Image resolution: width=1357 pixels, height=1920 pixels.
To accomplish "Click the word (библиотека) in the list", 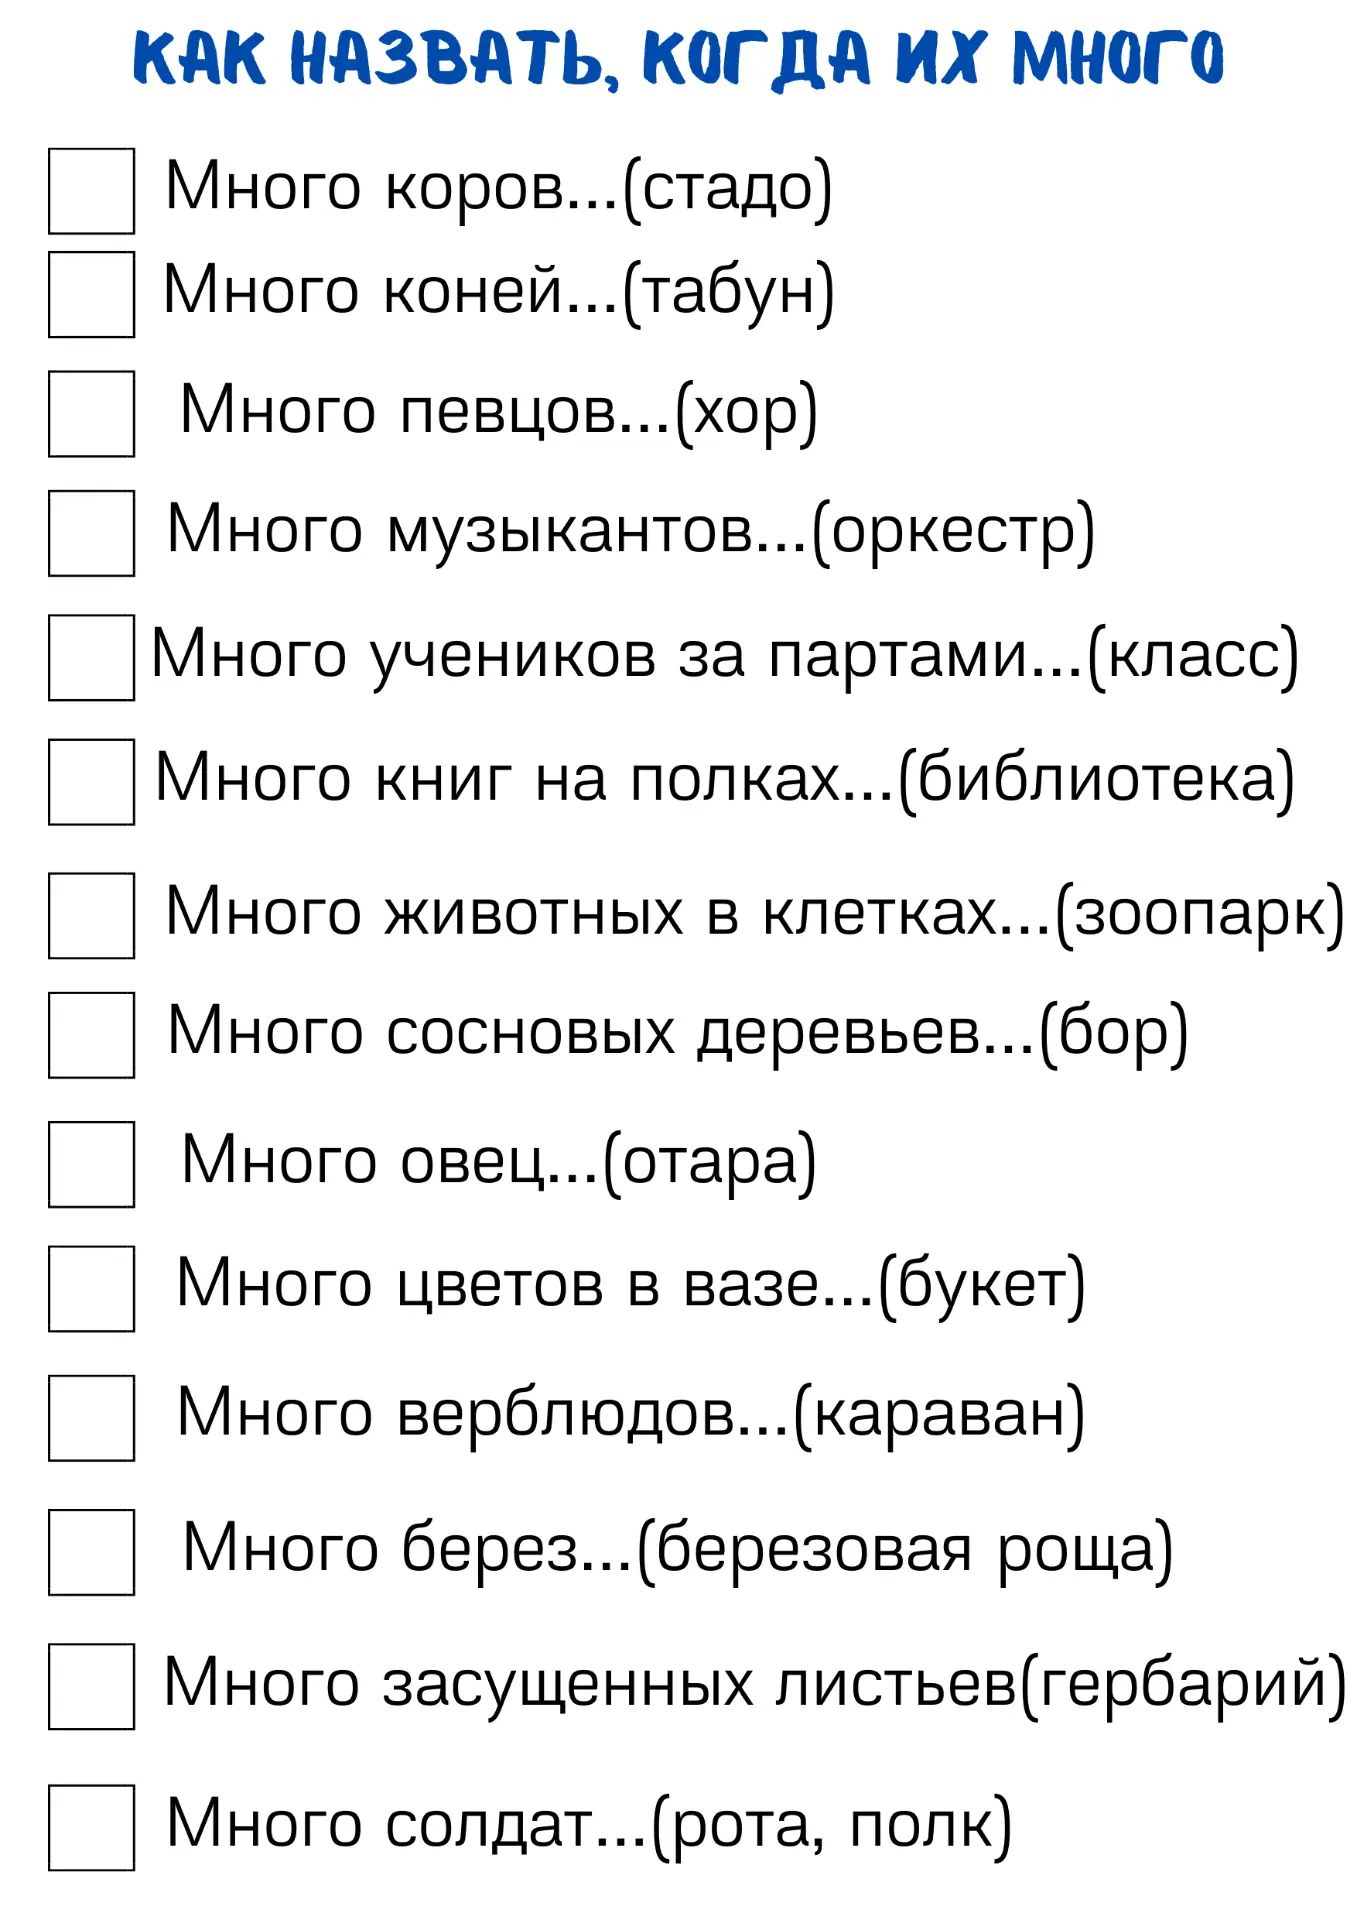I will click(x=1096, y=781).
